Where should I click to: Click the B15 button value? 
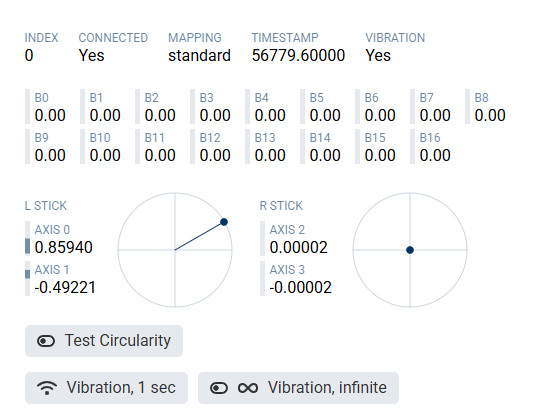380,156
